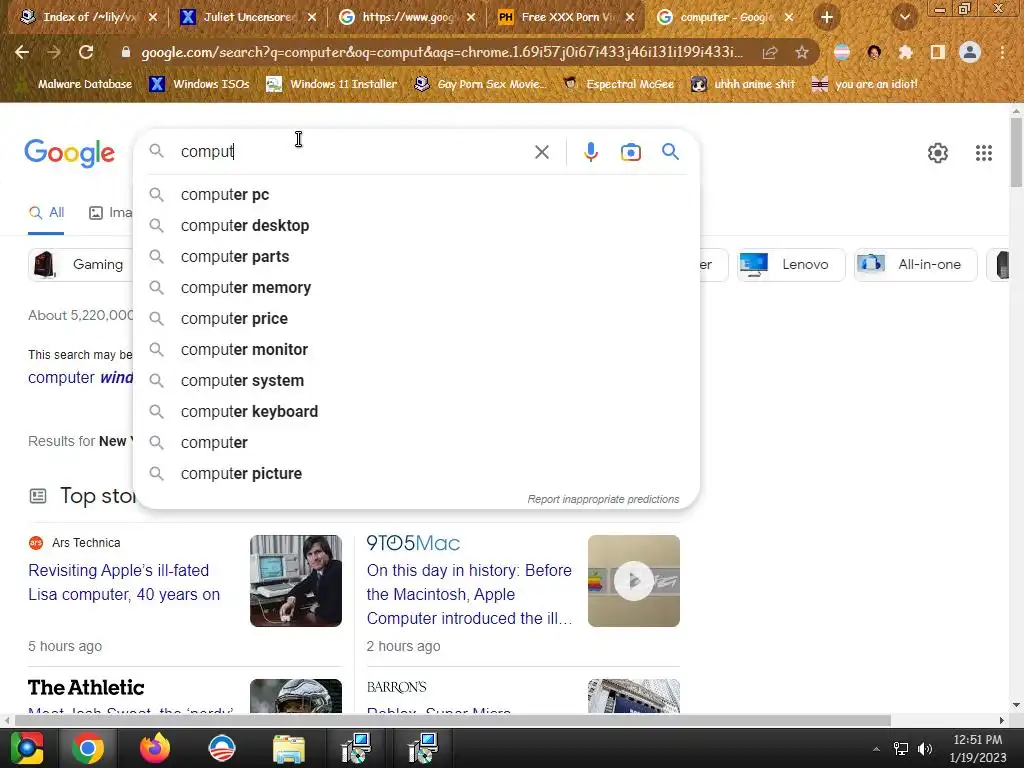Click the Forward navigation arrow
This screenshot has height=768, width=1024.
(54, 52)
